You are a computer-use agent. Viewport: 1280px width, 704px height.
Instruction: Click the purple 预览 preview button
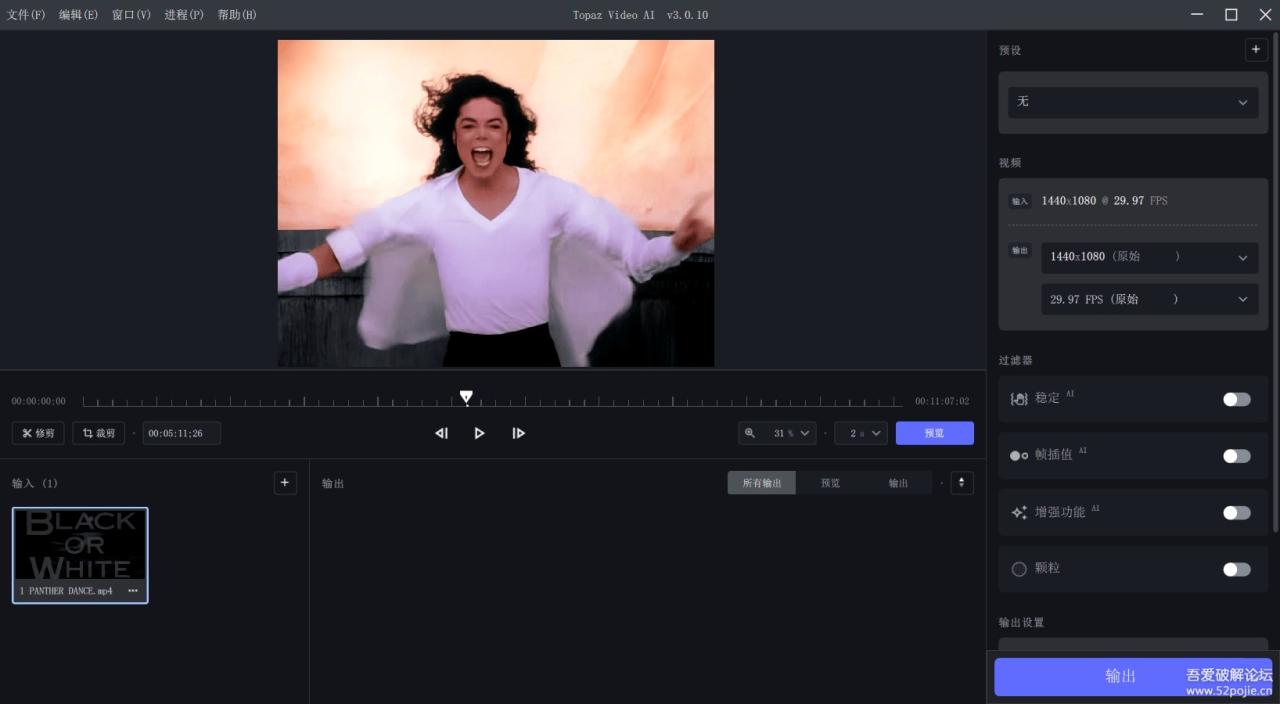click(x=934, y=433)
